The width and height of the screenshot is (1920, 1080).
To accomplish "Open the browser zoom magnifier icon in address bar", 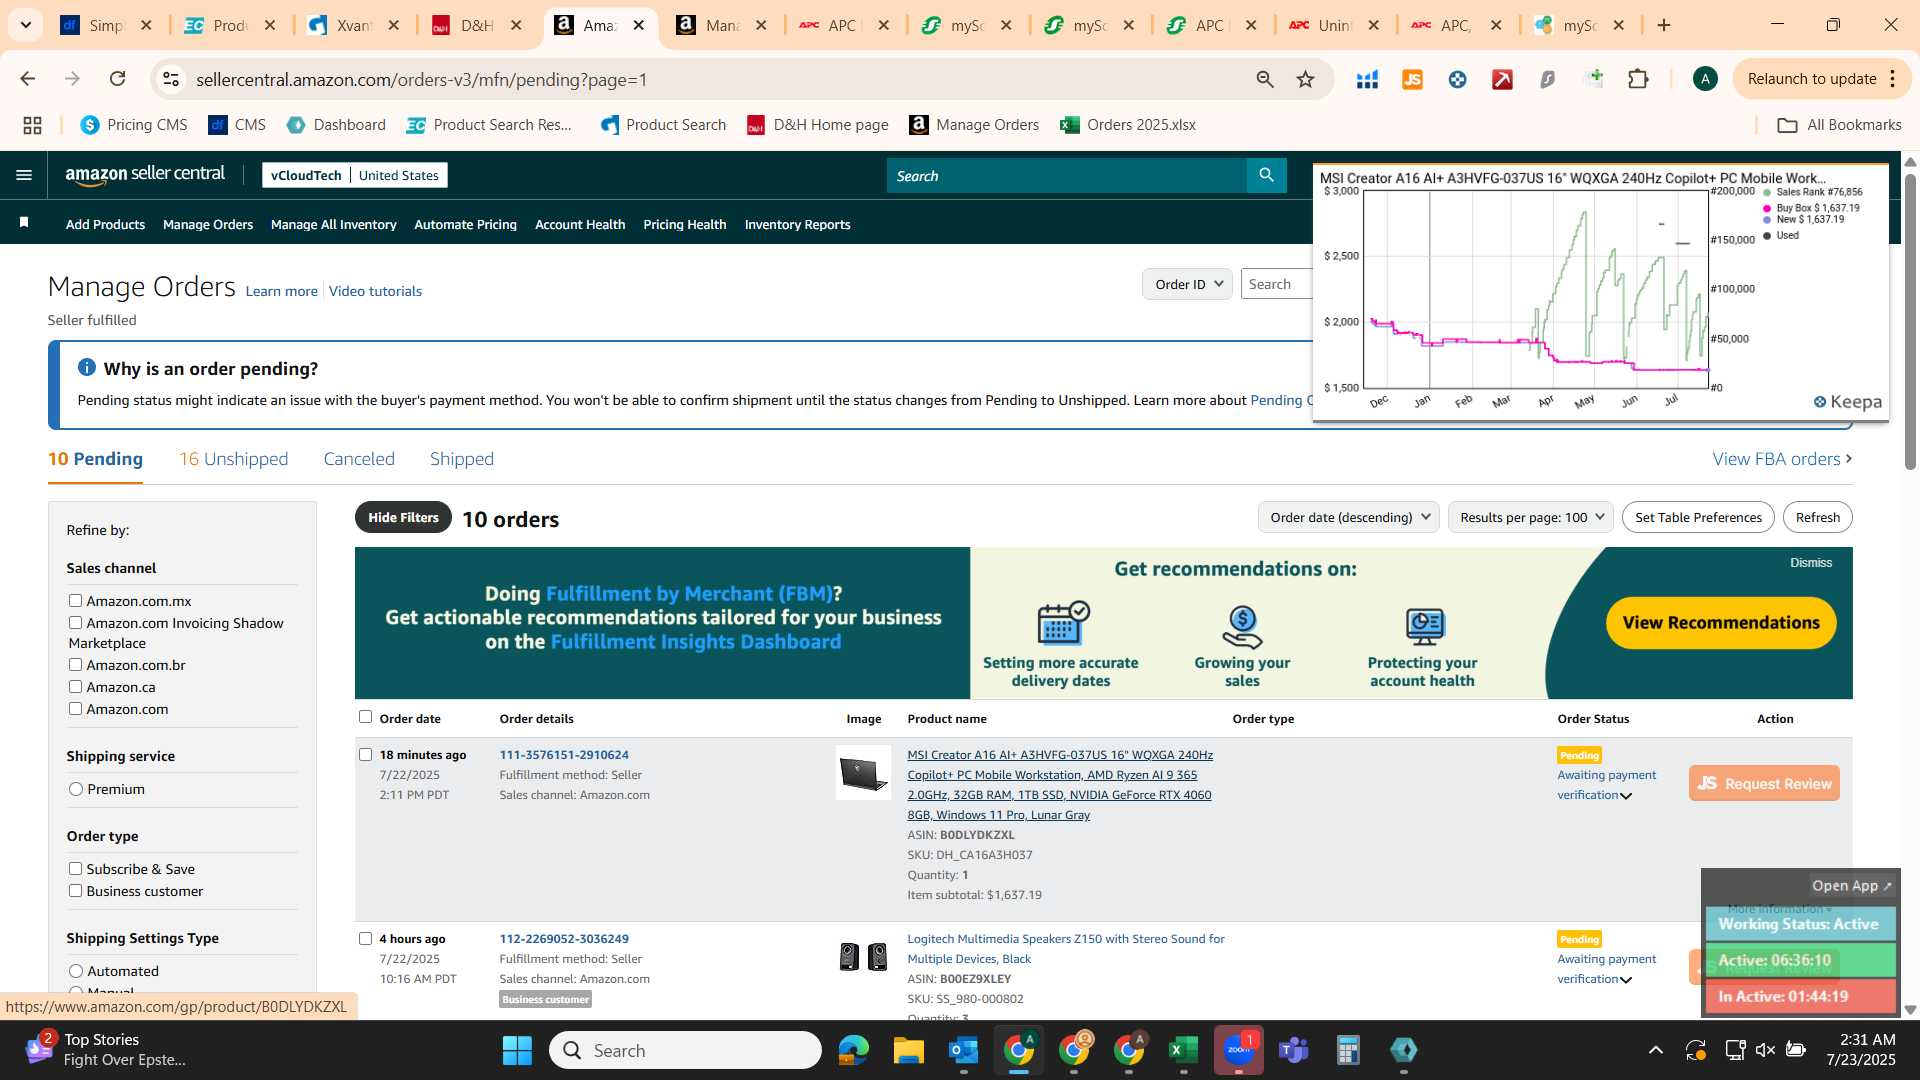I will [1265, 79].
